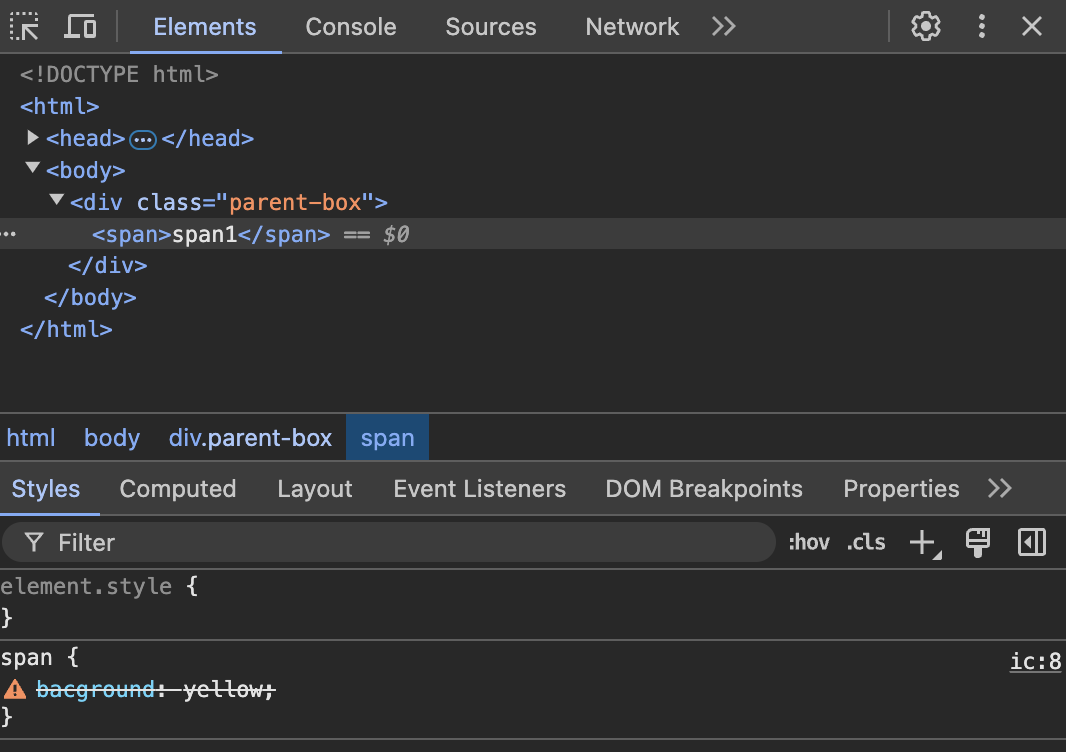Edit the yellow property value
Screen dimensions: 1066x752
click(222, 689)
